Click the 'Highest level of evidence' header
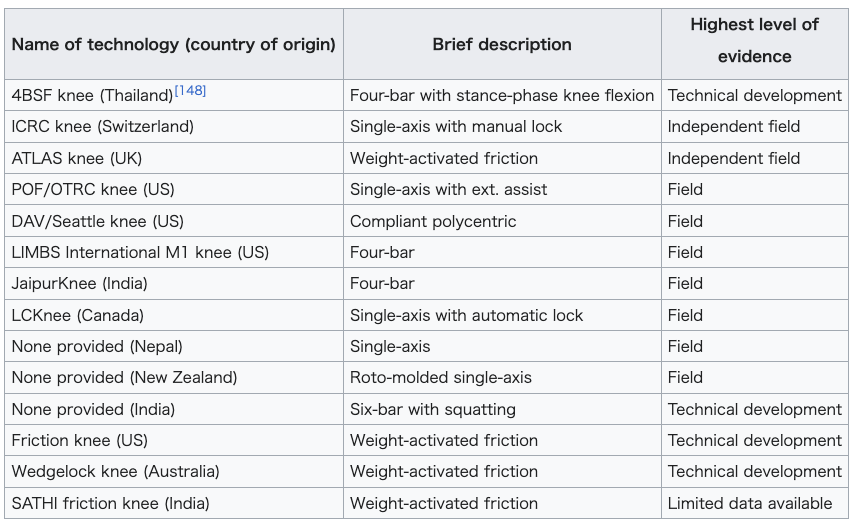The image size is (855, 529). click(755, 44)
